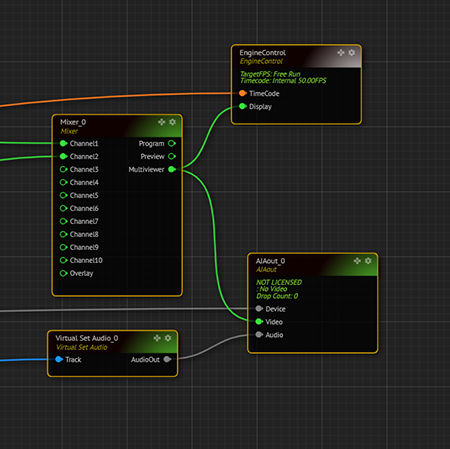This screenshot has width=450, height=449.
Task: Select the Channel10 input pin
Action: coord(63,260)
